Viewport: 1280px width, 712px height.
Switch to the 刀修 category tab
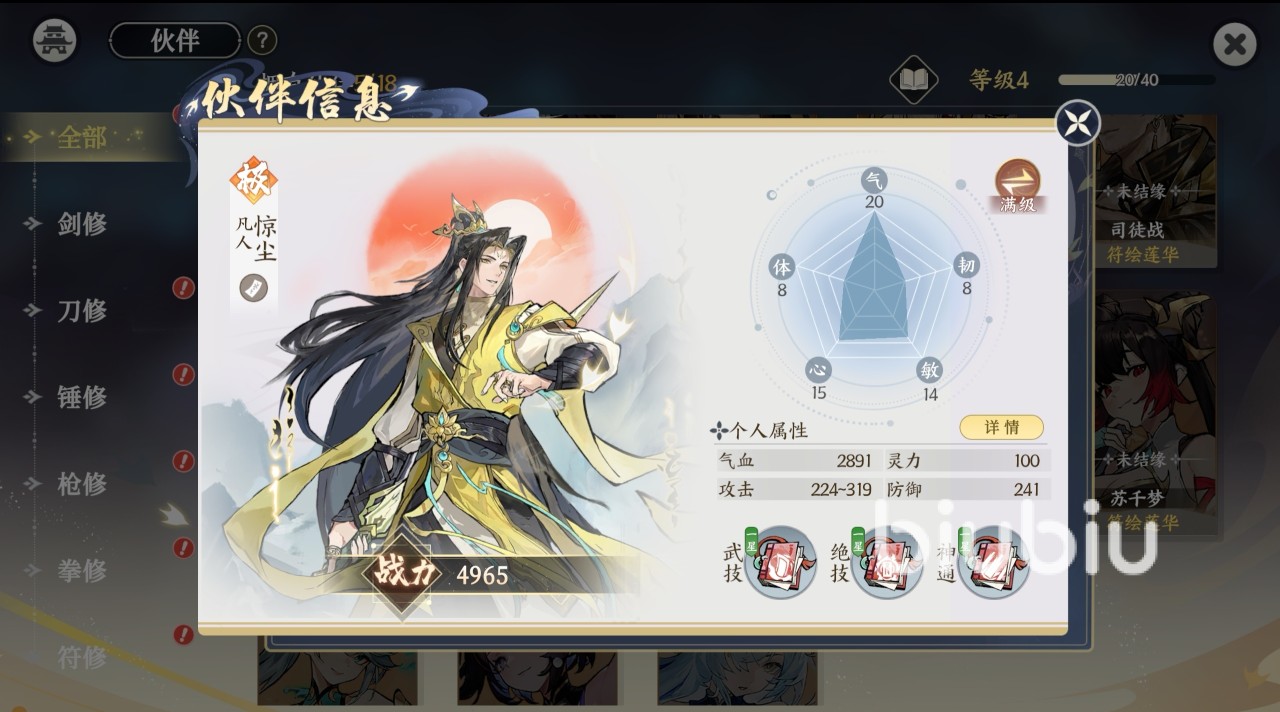pos(82,311)
